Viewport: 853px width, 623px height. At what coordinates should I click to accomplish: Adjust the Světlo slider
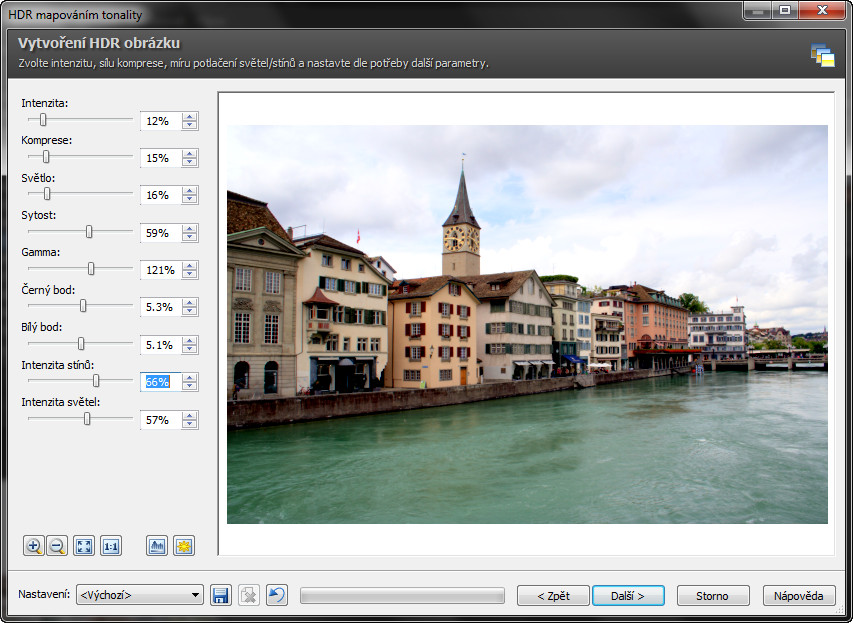(47, 194)
